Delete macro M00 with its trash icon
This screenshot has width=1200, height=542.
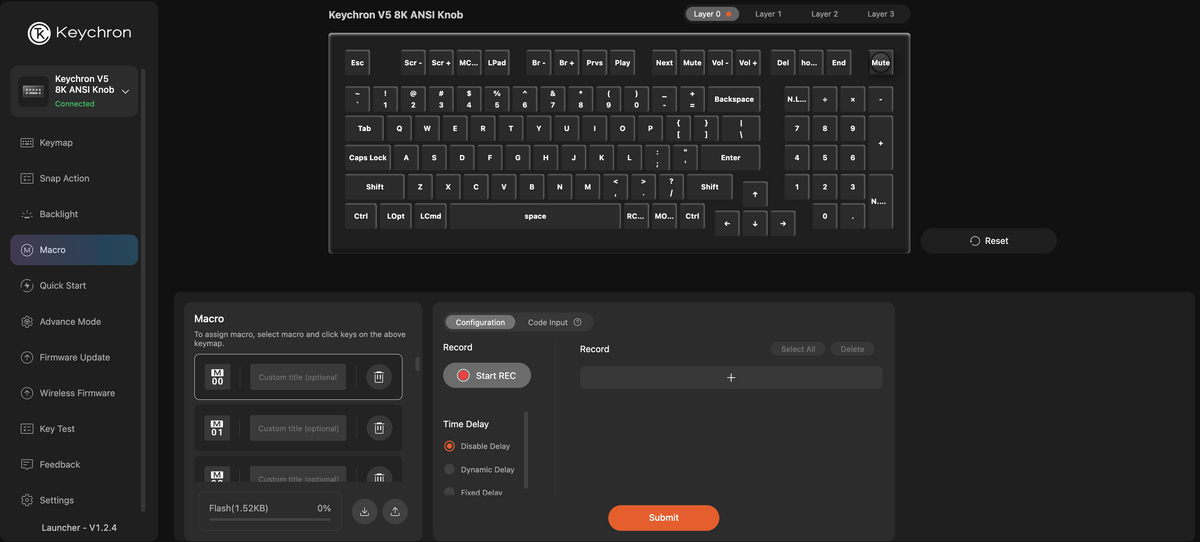tap(379, 377)
